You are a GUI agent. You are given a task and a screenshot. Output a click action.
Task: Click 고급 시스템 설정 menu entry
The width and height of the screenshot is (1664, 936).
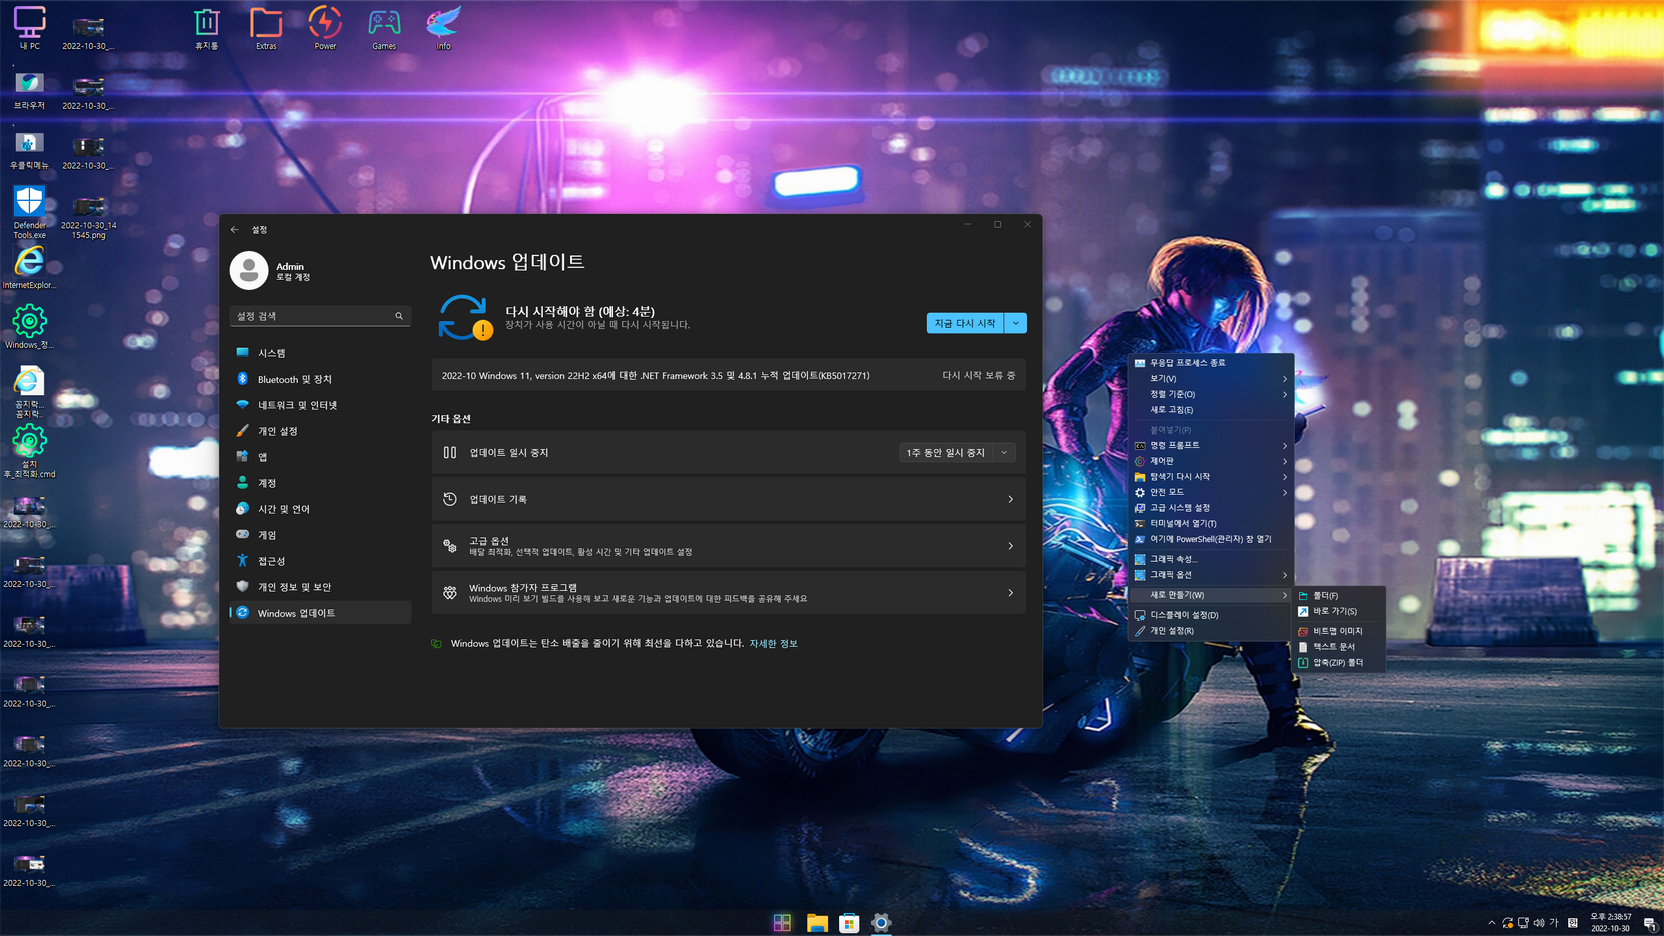click(1211, 508)
